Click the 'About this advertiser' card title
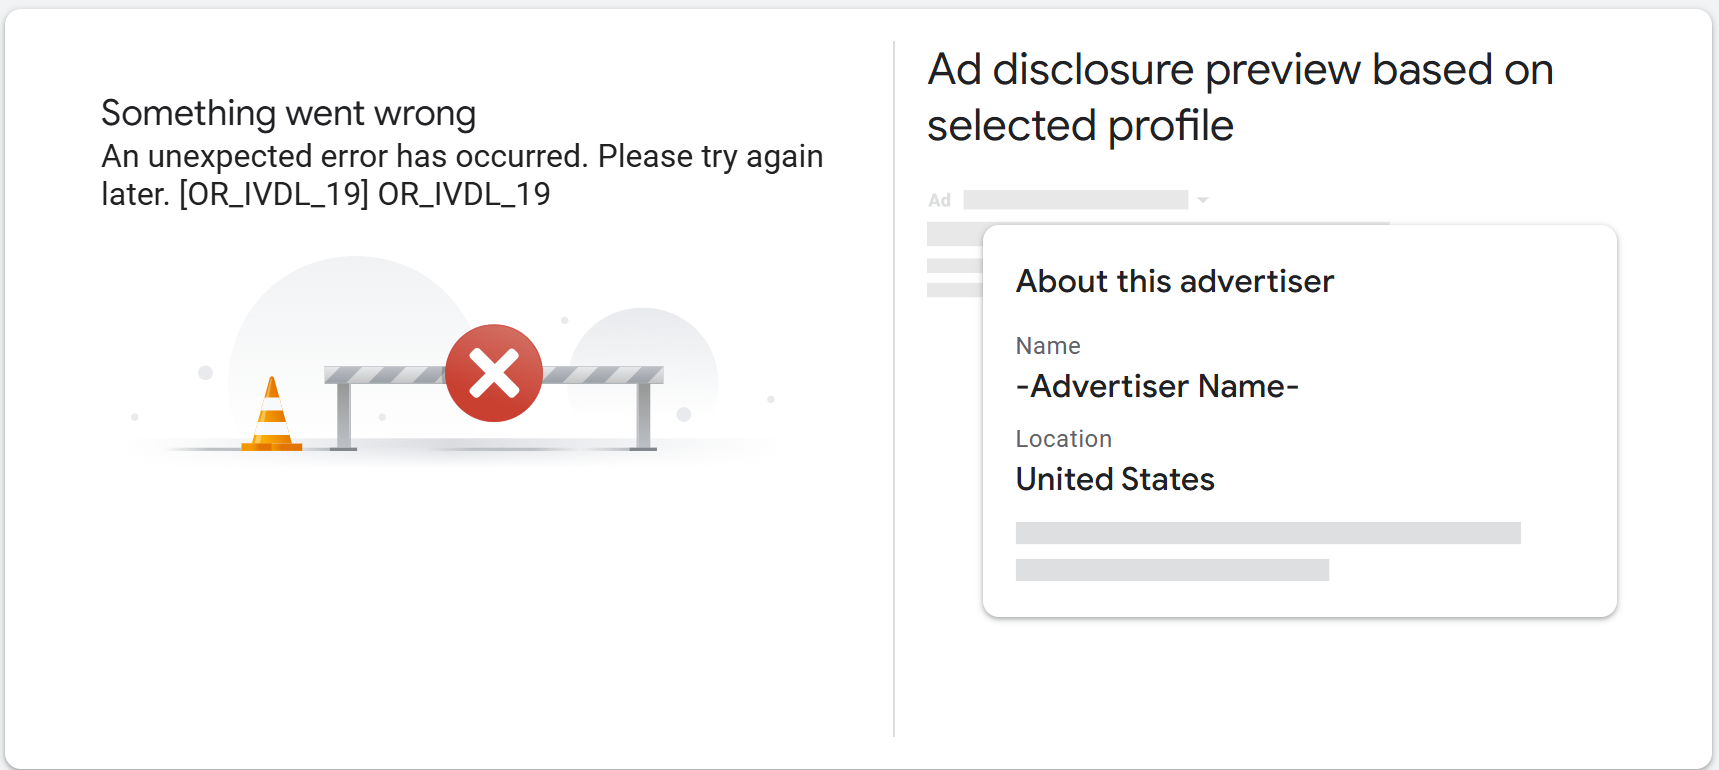The image size is (1719, 770). (1174, 282)
